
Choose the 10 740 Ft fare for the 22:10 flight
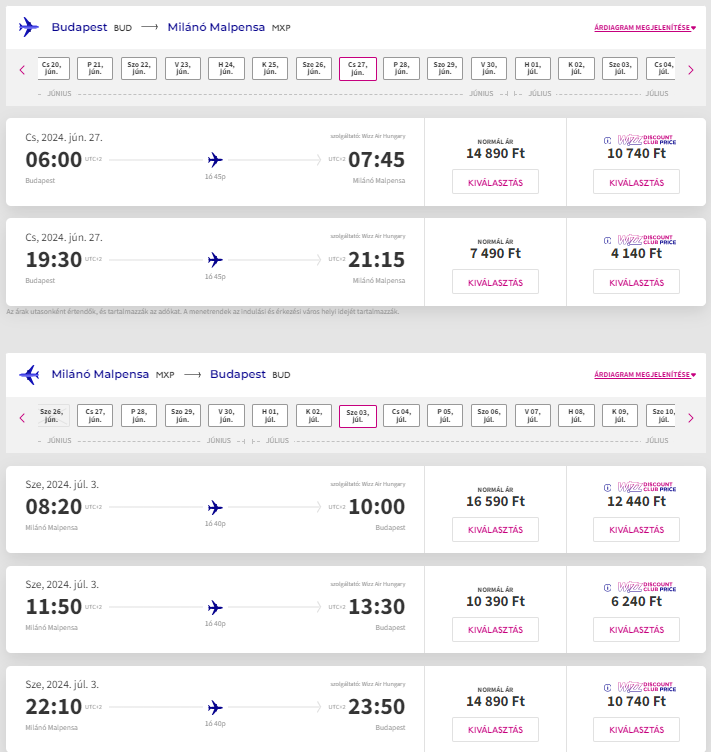click(x=636, y=729)
